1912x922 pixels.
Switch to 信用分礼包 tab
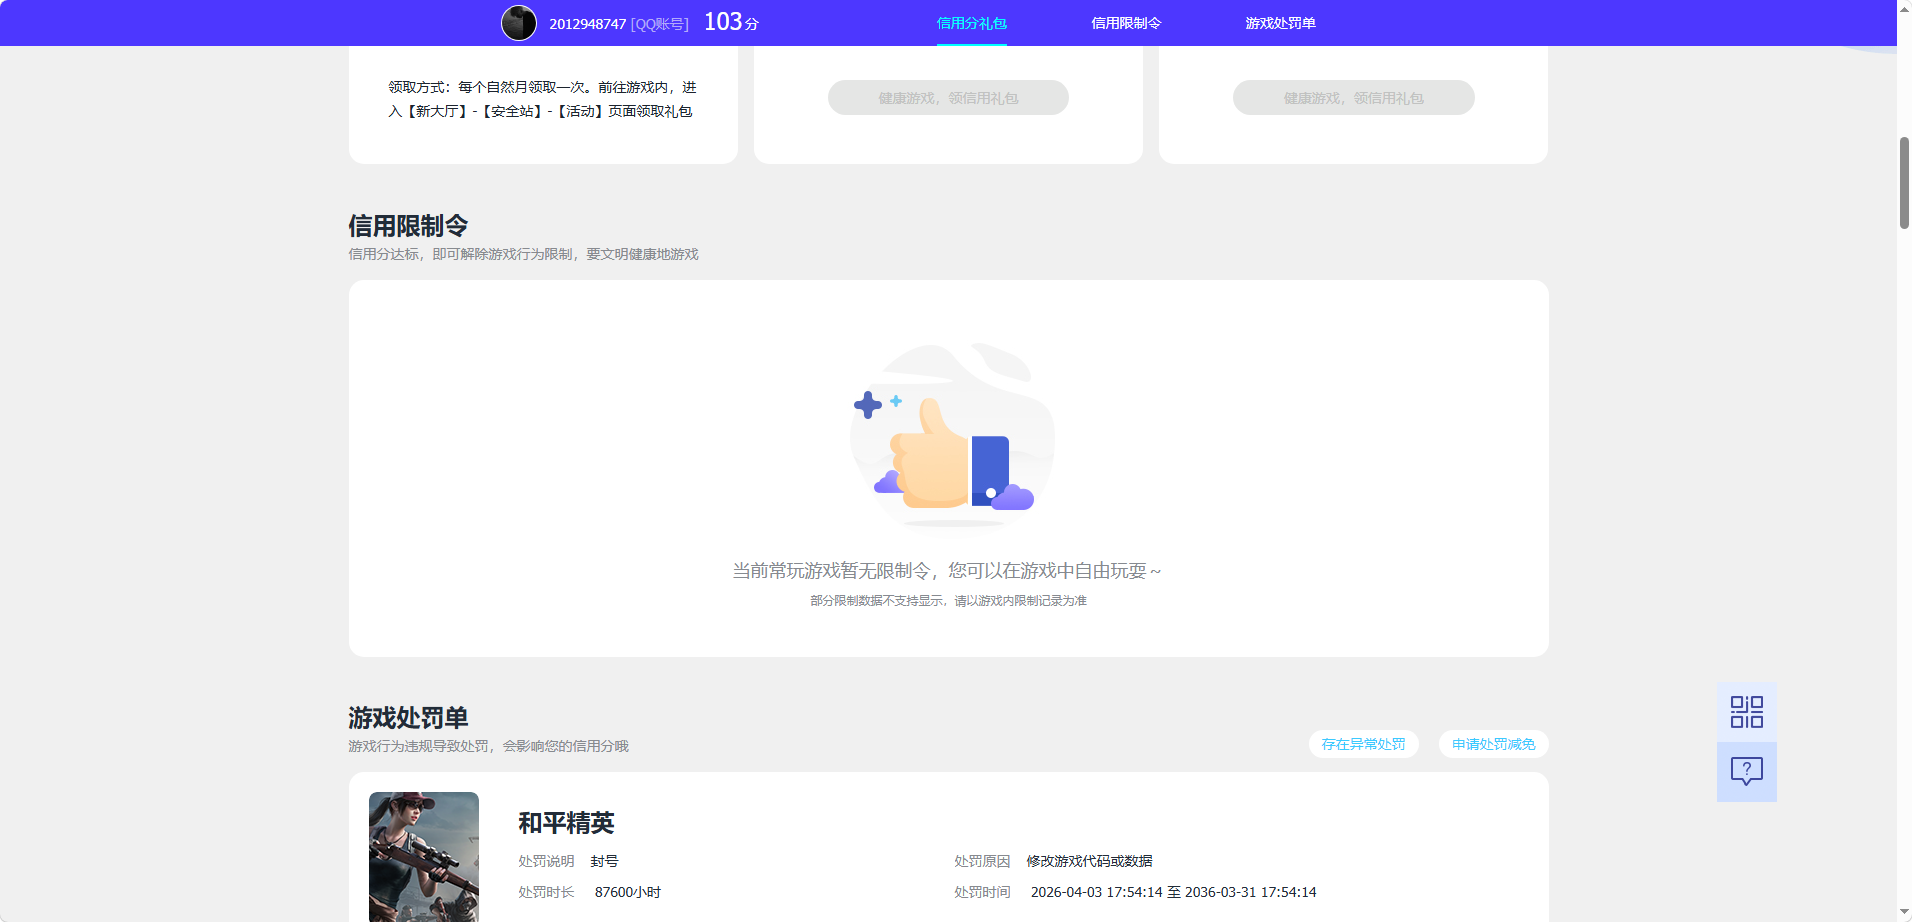971,23
